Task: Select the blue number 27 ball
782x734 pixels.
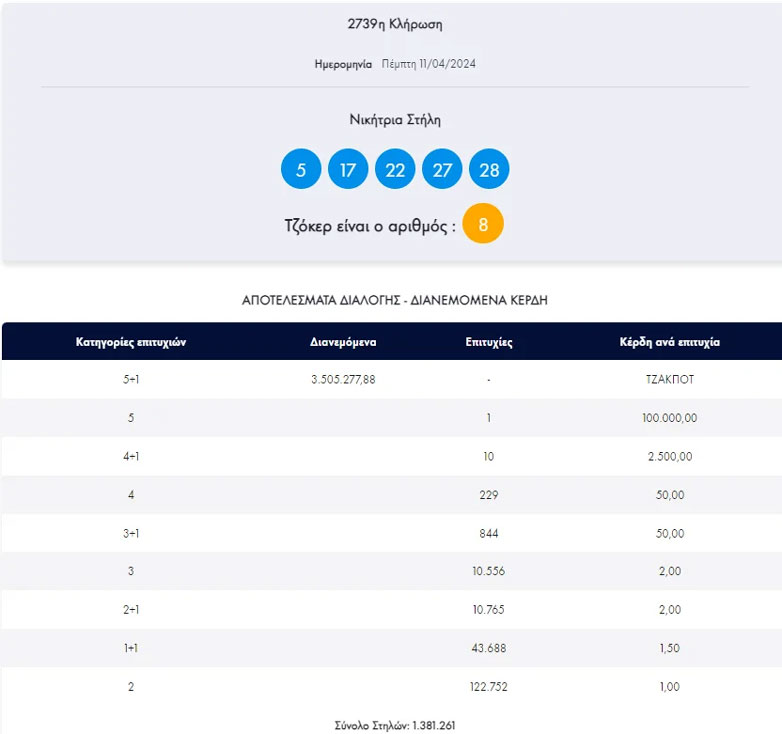Action: pyautogui.click(x=442, y=169)
